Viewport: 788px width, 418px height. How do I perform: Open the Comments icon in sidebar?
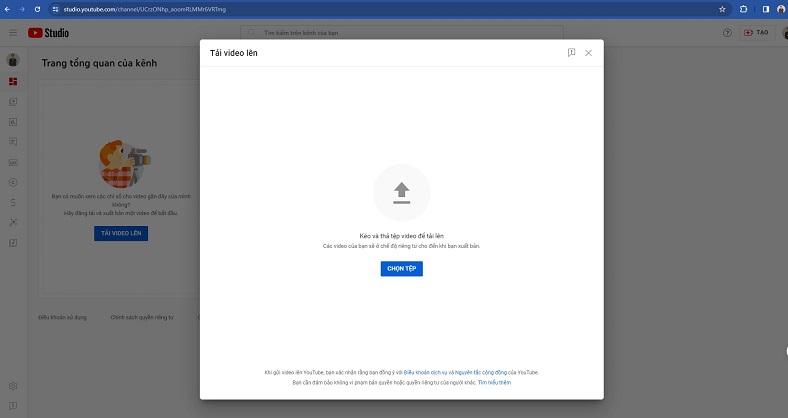pos(13,142)
